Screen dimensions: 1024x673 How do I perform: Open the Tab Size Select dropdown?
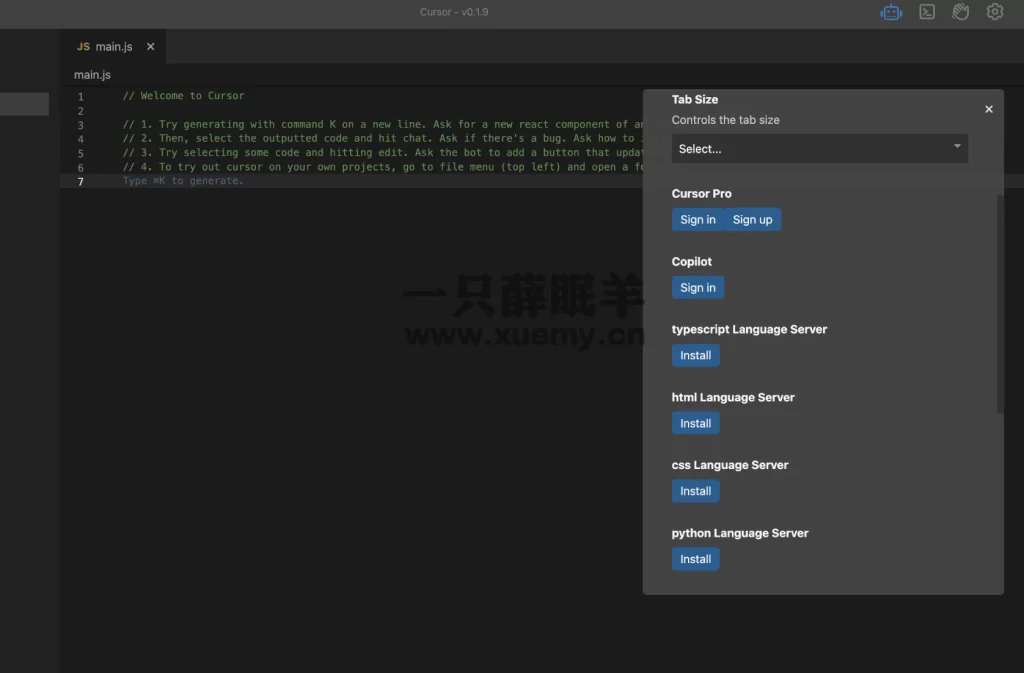[820, 149]
